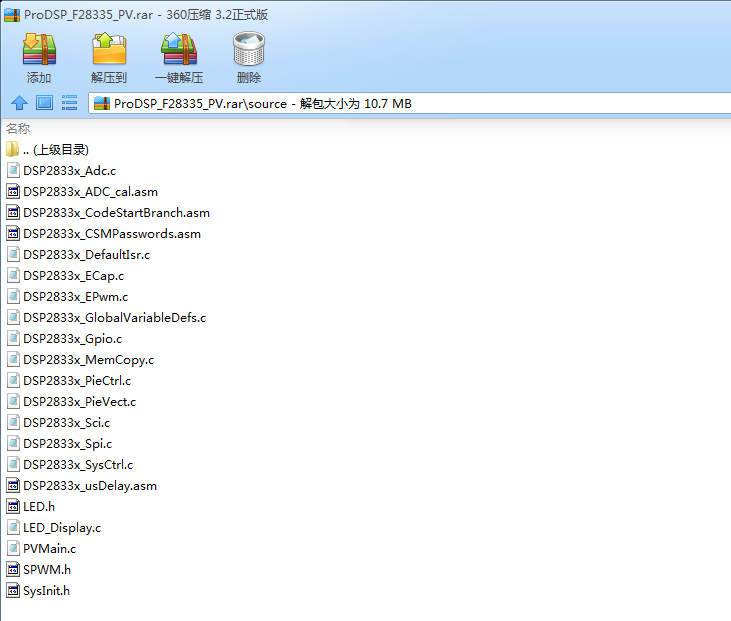Image resolution: width=731 pixels, height=621 pixels.
Task: Switch to large icon view mode
Action: 44,103
